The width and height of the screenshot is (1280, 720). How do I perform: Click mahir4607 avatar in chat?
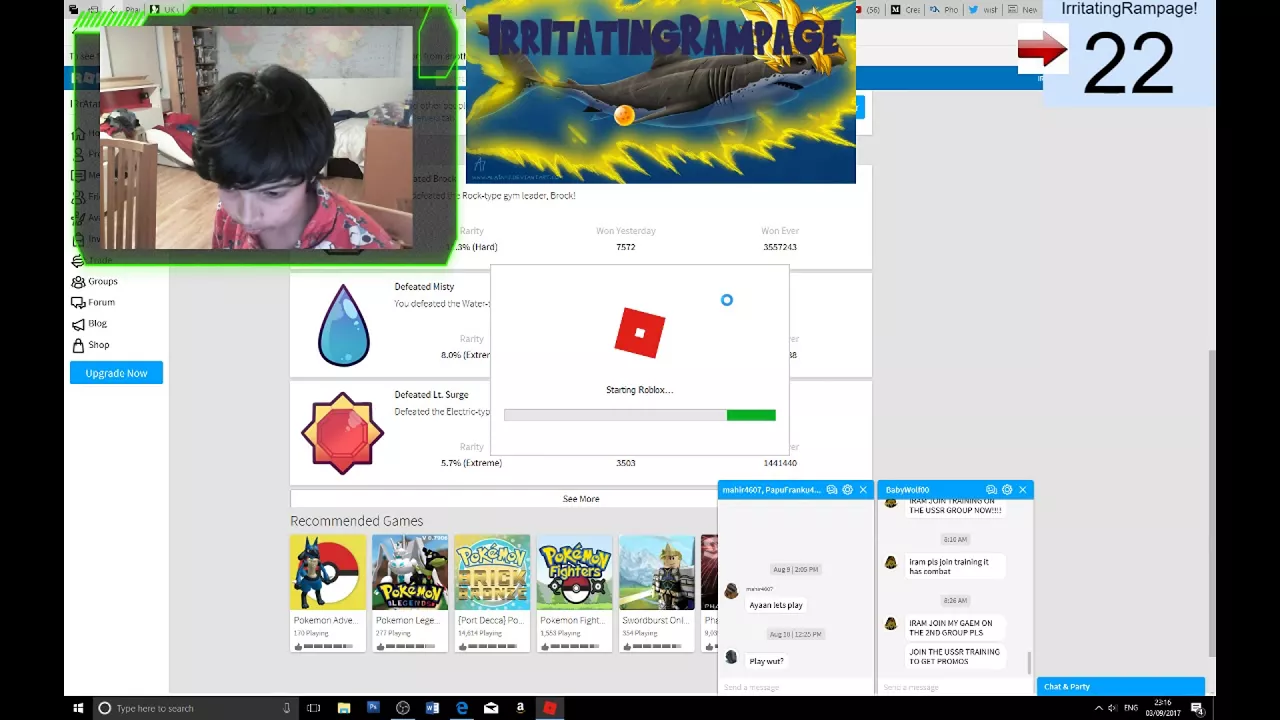[x=731, y=592]
